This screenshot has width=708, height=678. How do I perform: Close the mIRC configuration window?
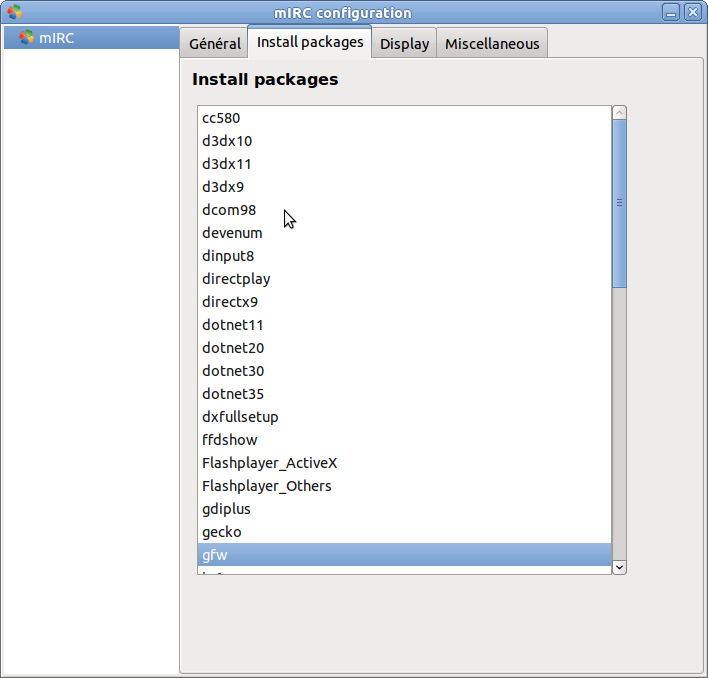point(693,12)
